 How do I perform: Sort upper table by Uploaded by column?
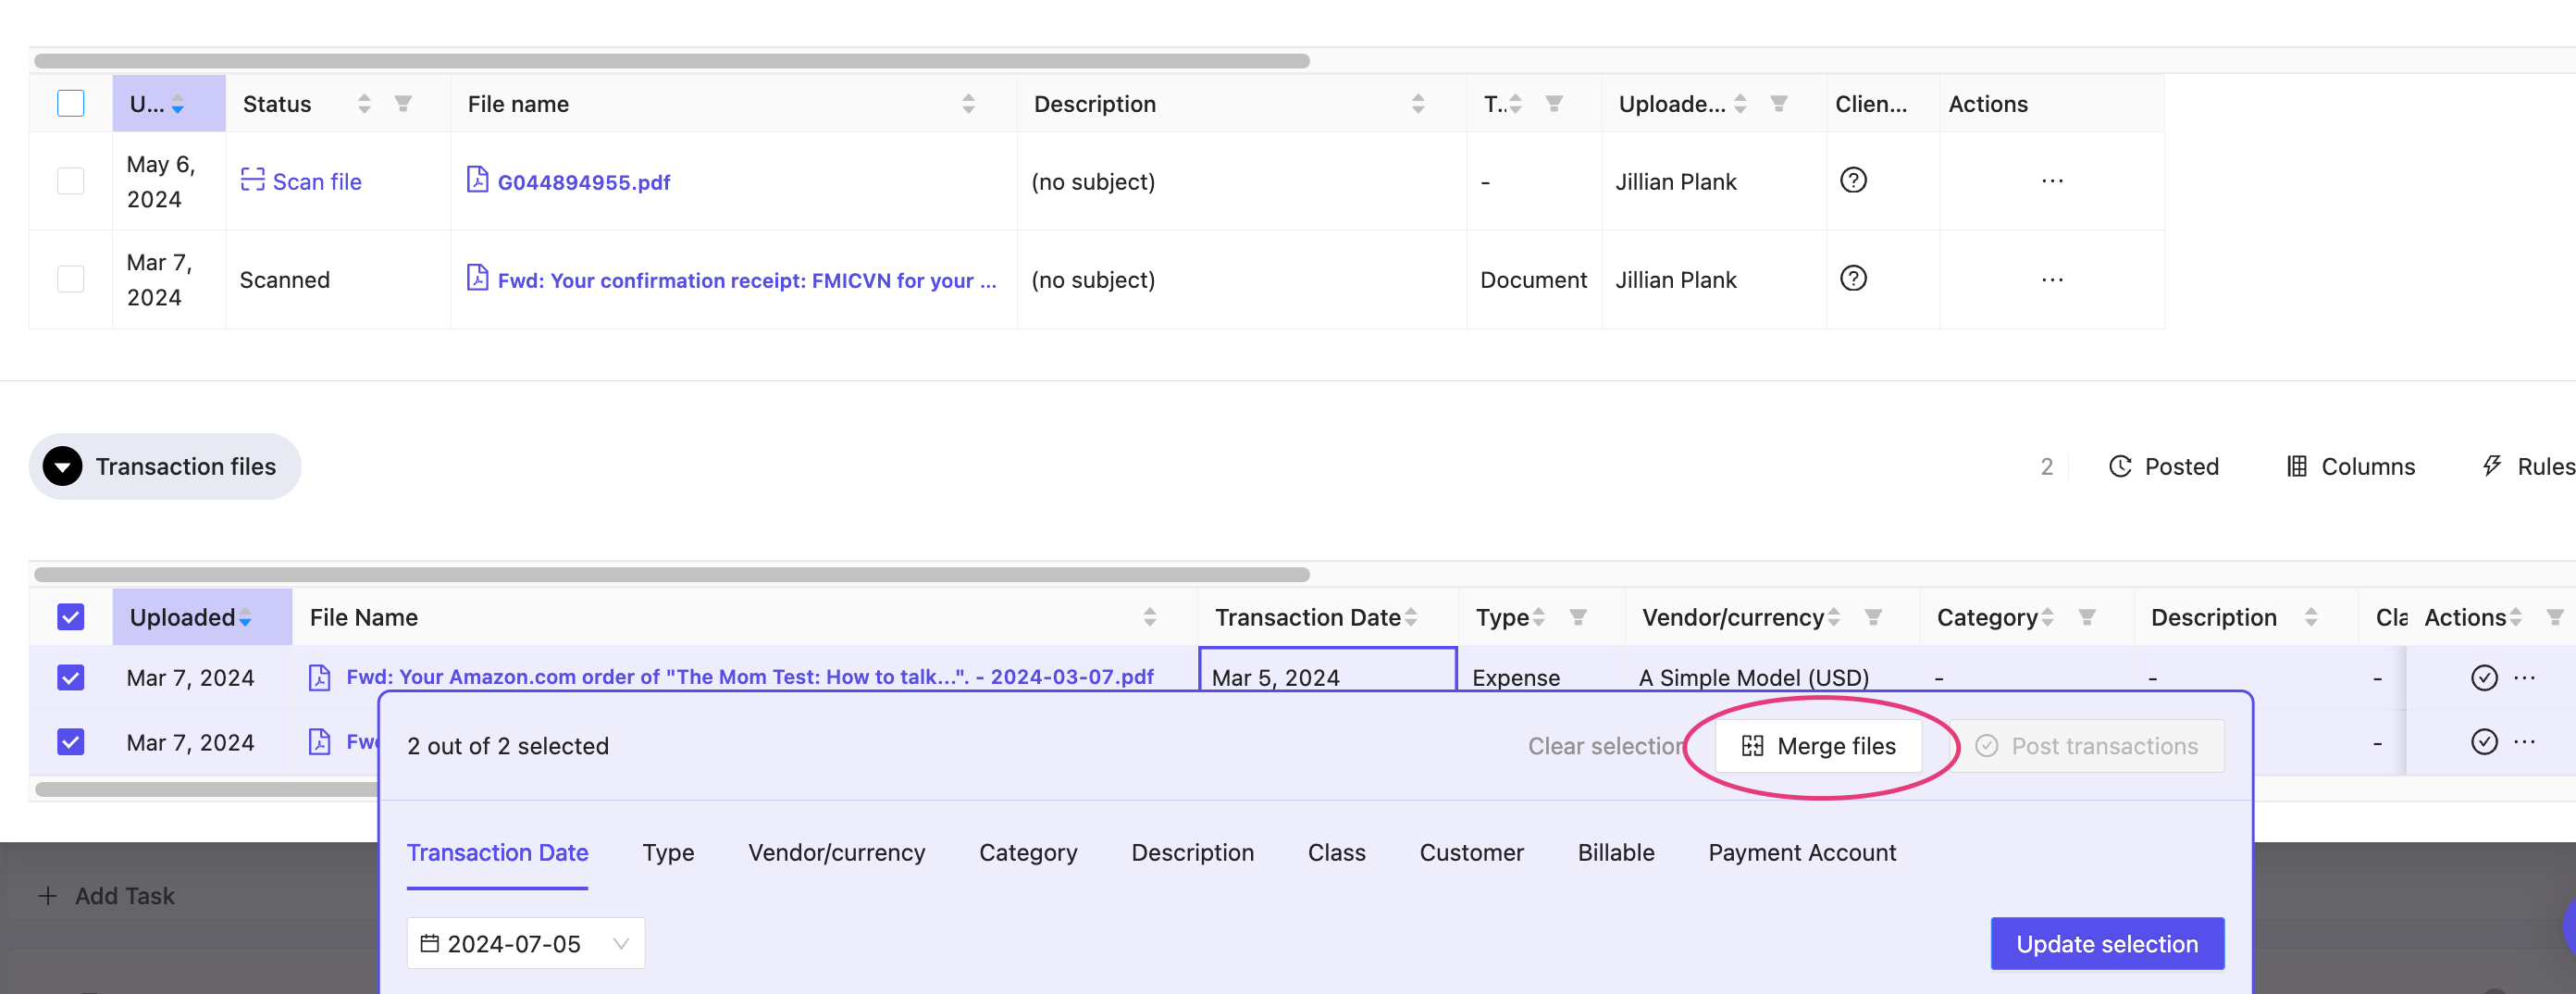[1740, 103]
